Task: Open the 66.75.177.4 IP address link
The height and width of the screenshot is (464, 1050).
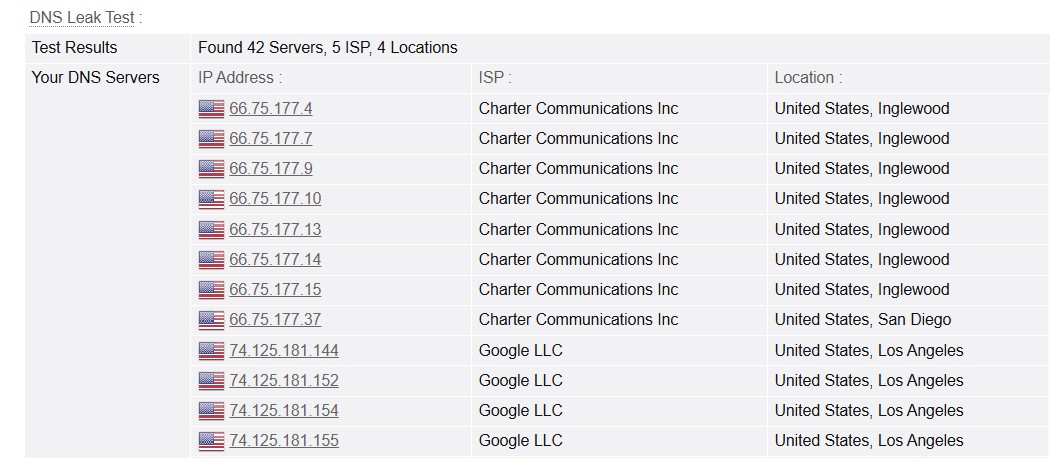Action: click(x=271, y=108)
